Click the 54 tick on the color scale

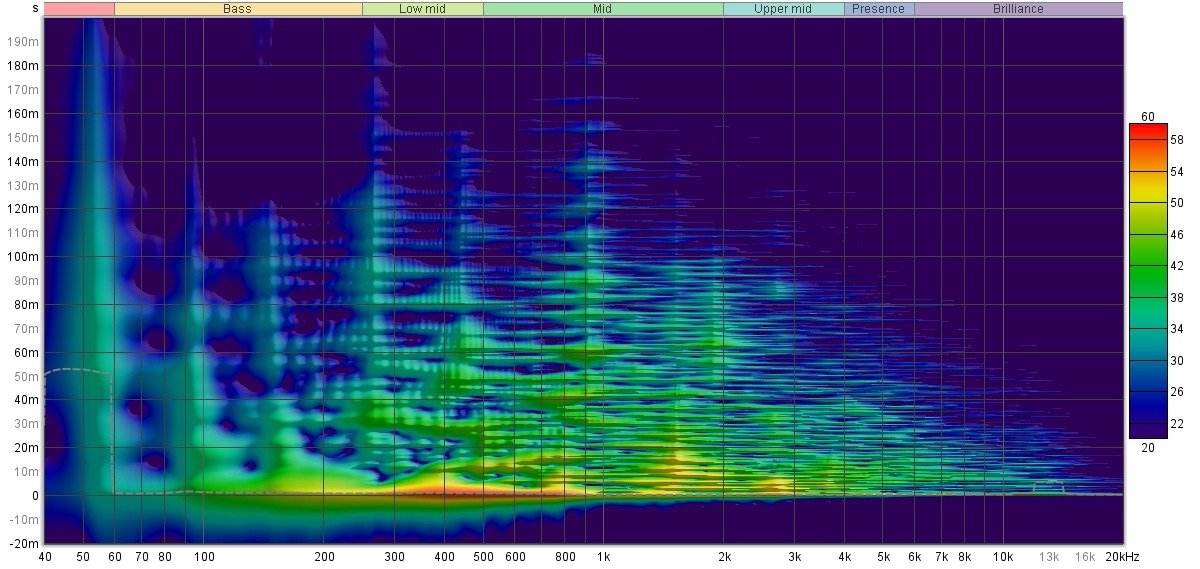[1177, 172]
